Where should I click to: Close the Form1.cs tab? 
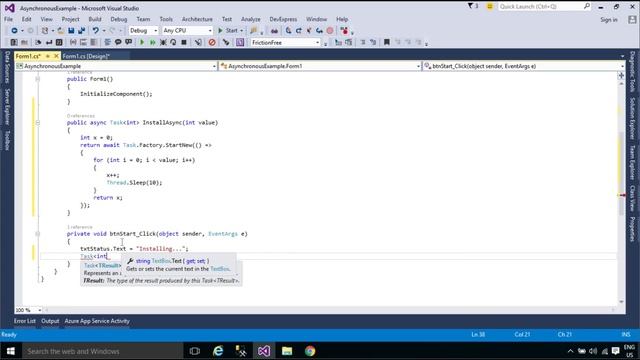tap(56, 56)
